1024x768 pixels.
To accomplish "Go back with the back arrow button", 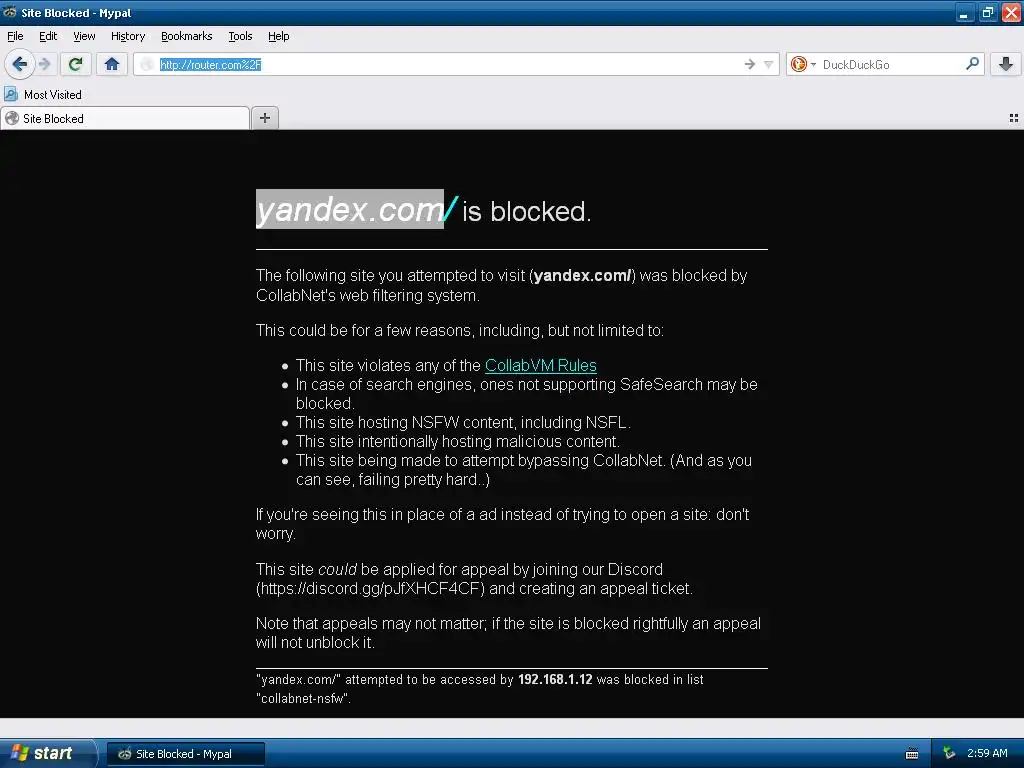I will 20,64.
